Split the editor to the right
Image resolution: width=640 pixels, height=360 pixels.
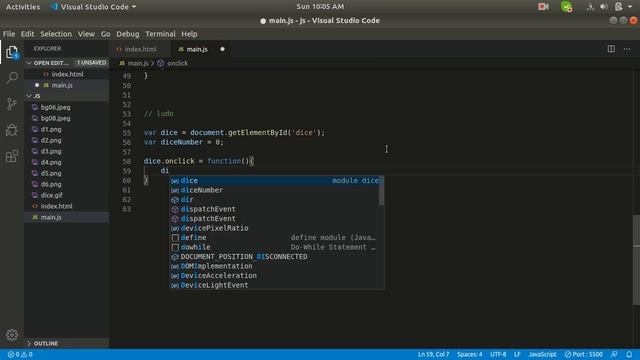[611, 49]
